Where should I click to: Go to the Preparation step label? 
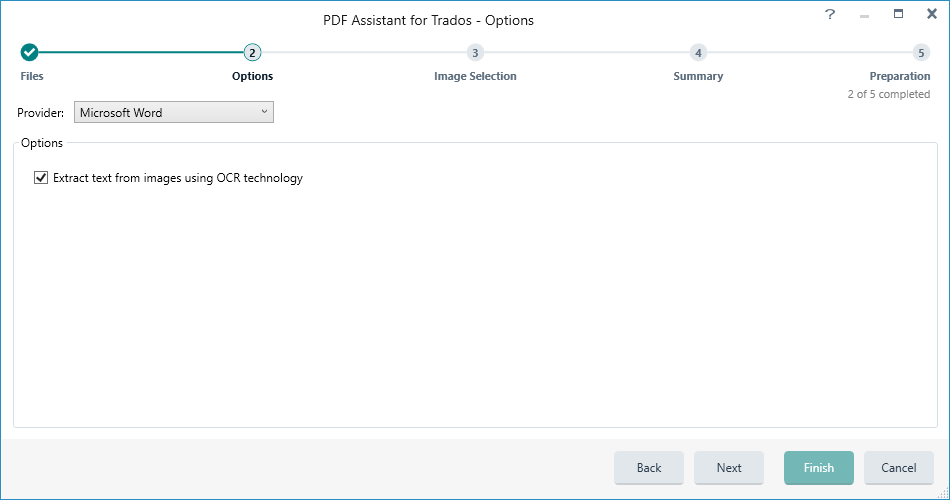(900, 76)
